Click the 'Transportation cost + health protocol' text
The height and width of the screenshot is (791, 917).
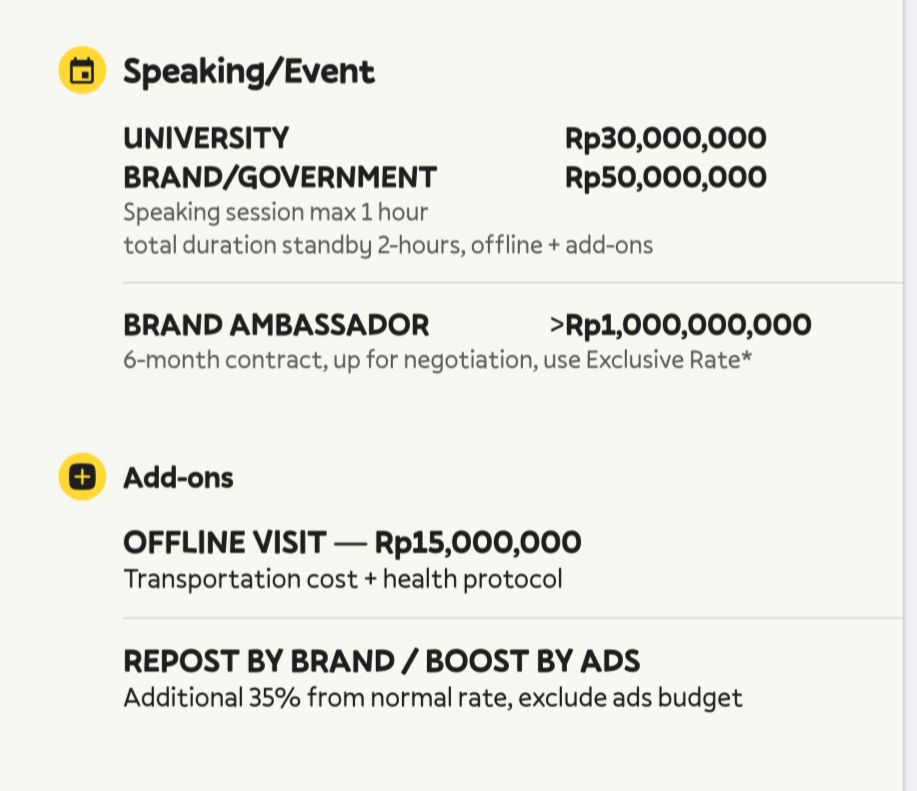point(342,578)
